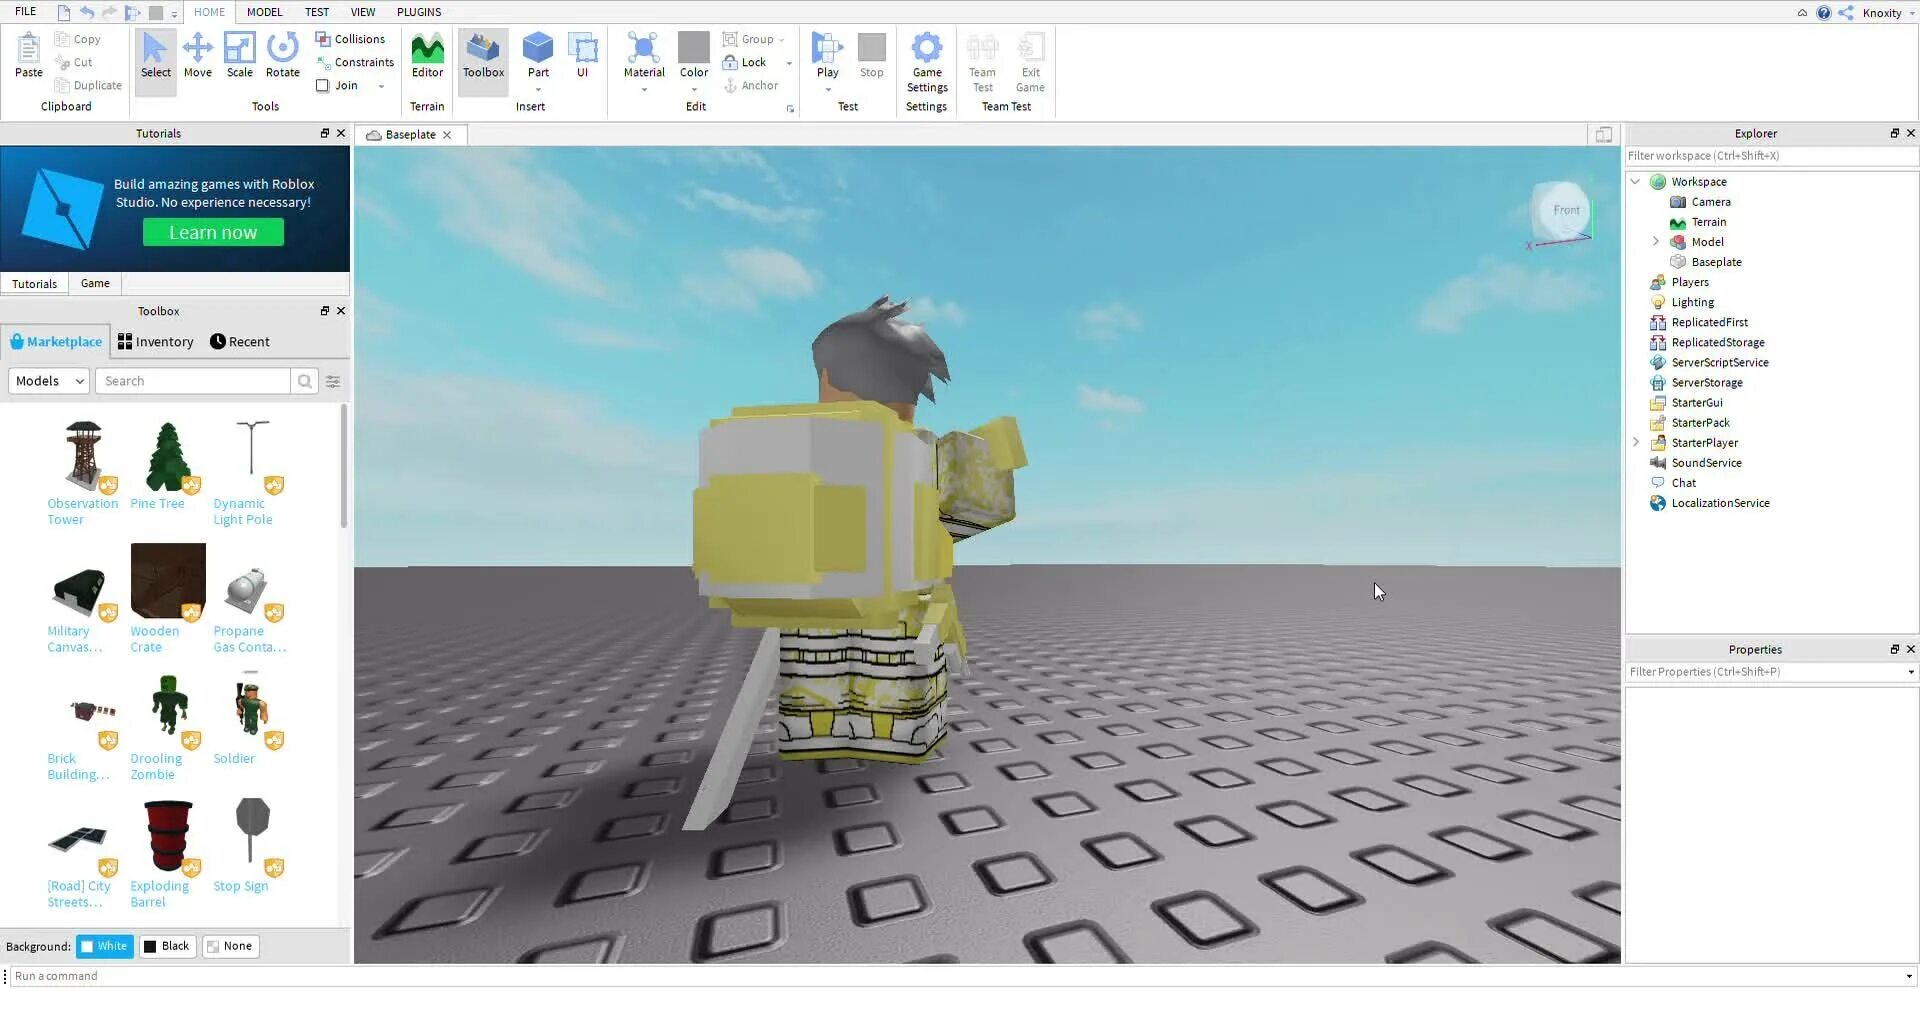Open Game Settings gear
Viewport: 1920px width, 1020px height.
(x=927, y=62)
